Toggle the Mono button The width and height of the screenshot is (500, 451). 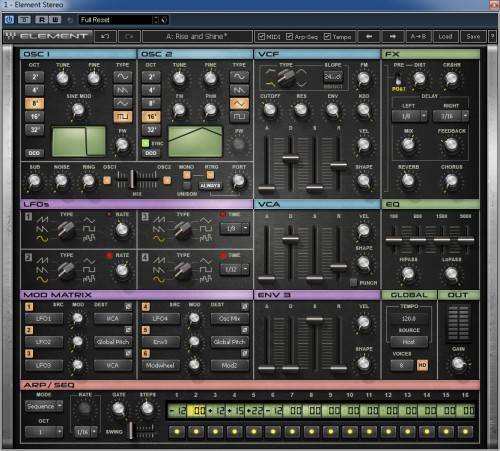point(187,175)
